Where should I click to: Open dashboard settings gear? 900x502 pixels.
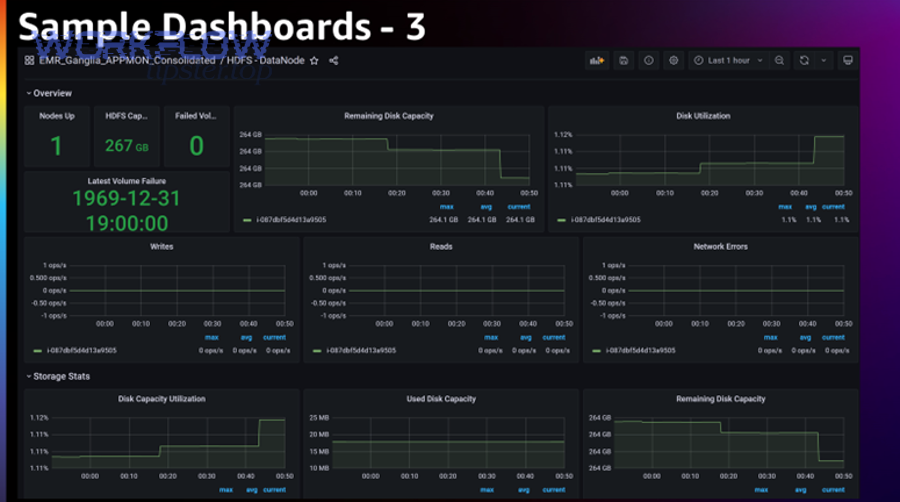coord(674,60)
